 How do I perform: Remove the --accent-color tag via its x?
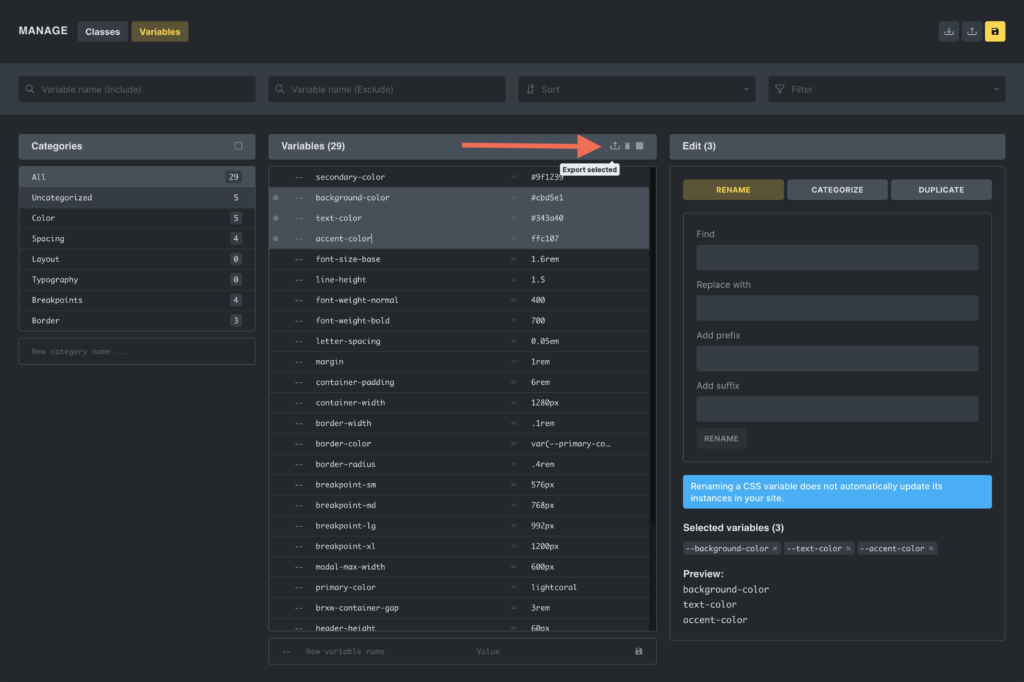[x=931, y=549]
